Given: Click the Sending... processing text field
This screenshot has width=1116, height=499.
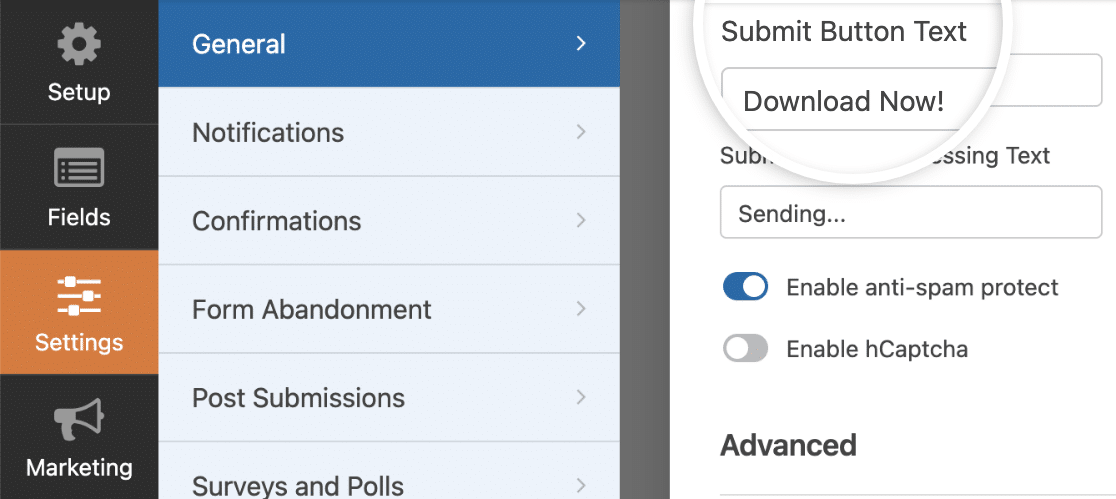Looking at the screenshot, I should (x=911, y=212).
